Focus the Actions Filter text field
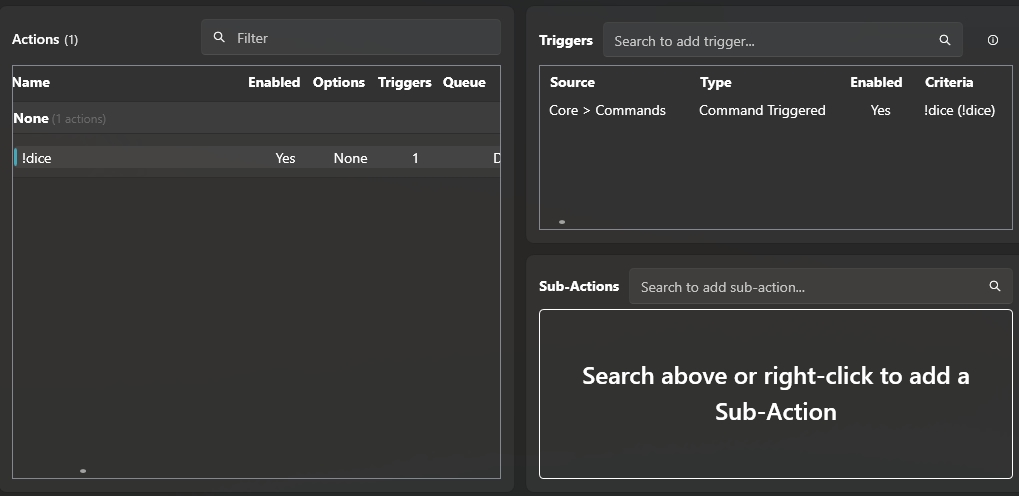 pos(360,38)
